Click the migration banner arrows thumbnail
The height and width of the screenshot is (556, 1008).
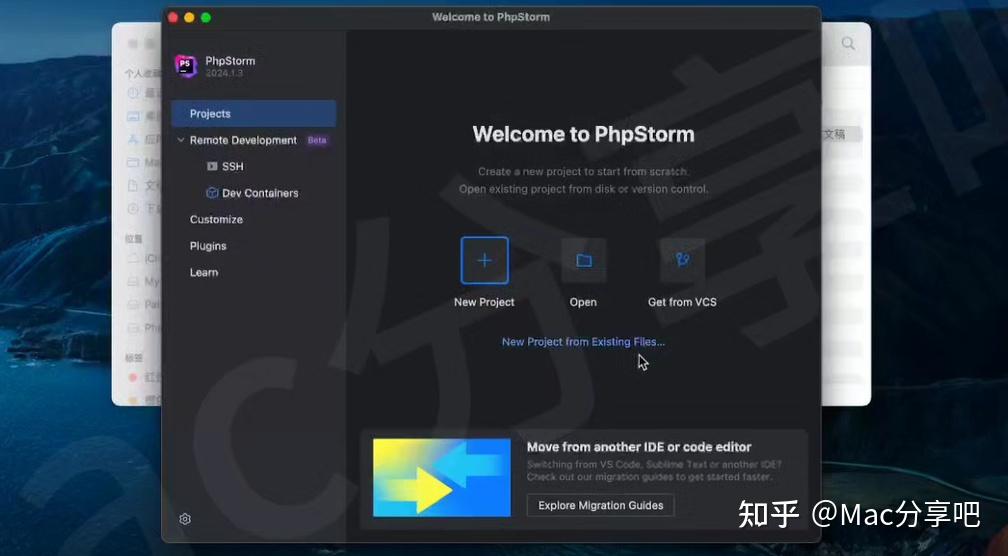(442, 478)
